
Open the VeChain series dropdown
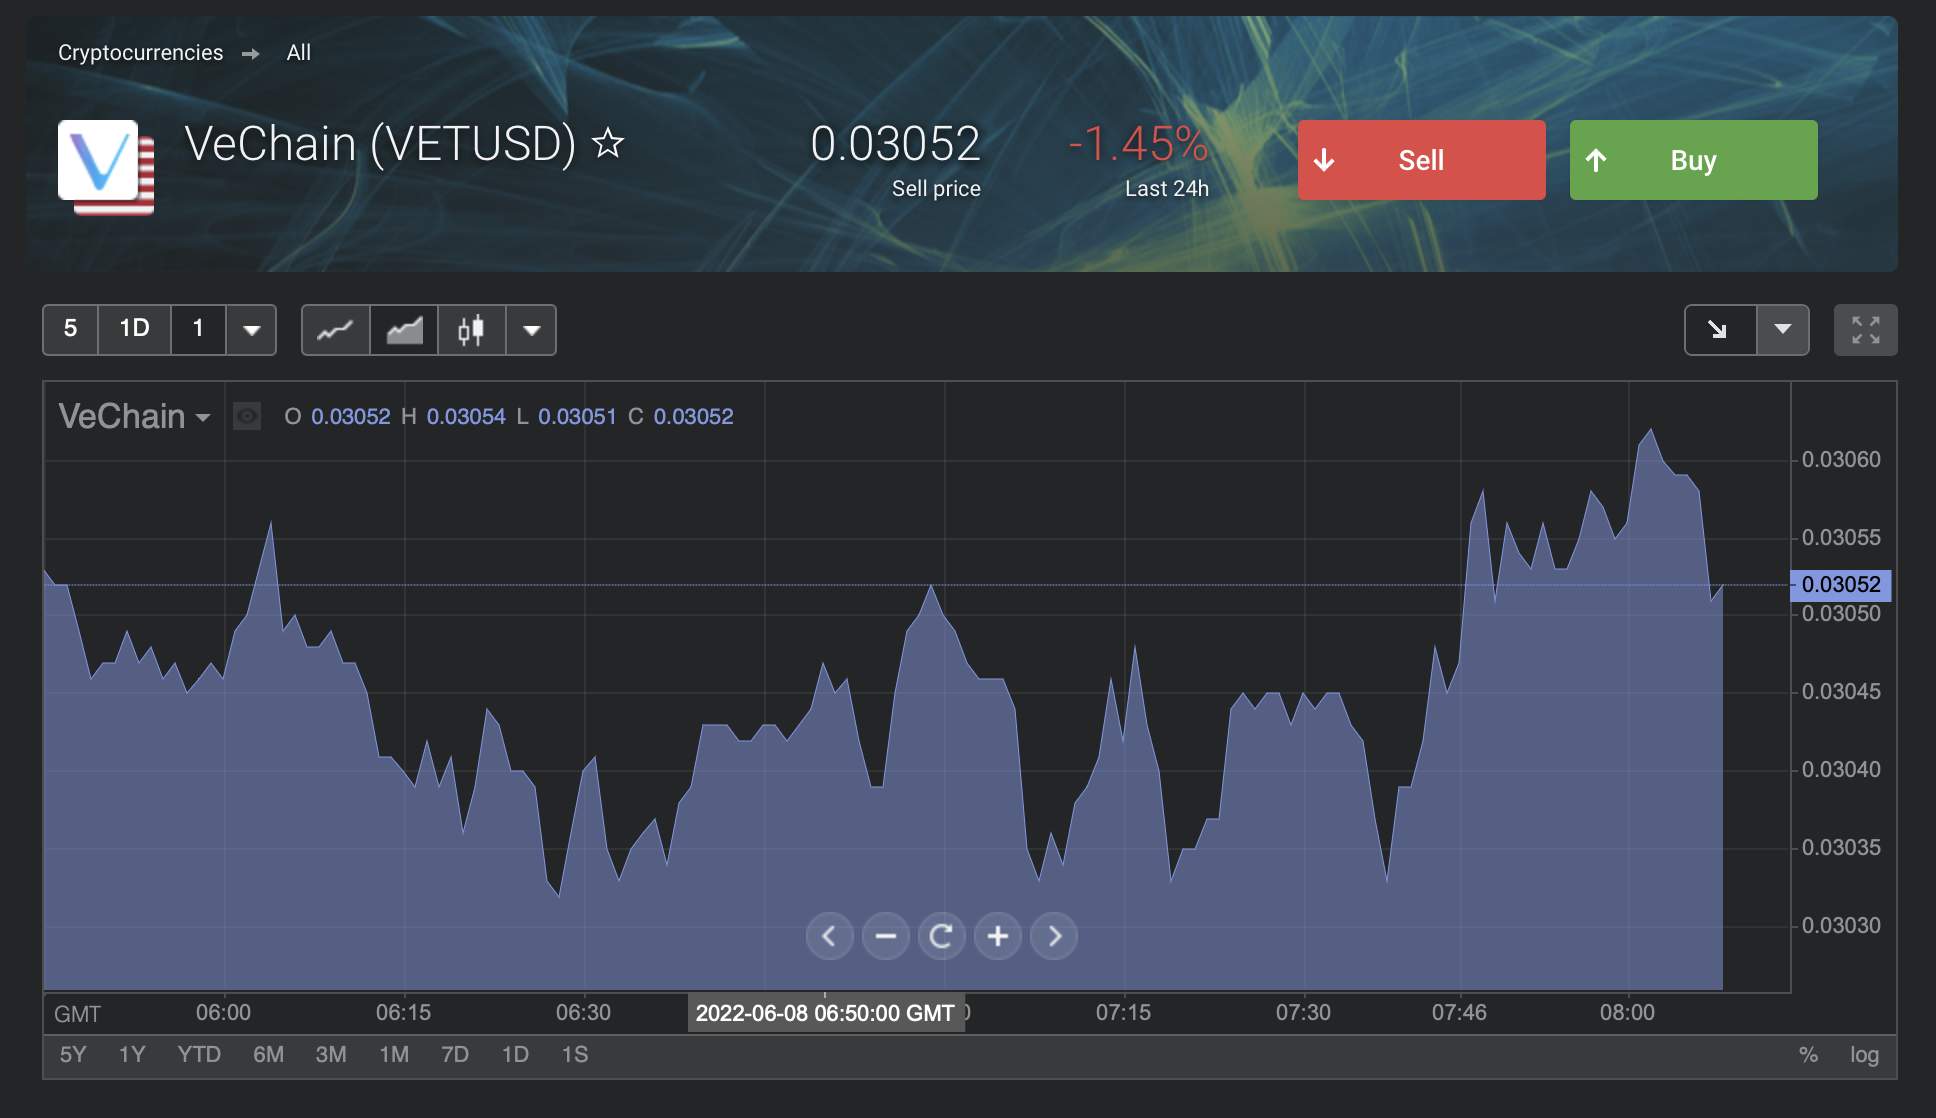pyautogui.click(x=135, y=416)
